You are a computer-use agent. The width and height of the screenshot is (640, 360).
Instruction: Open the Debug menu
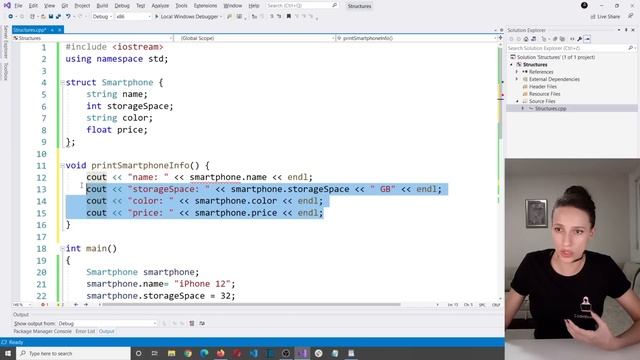122,6
